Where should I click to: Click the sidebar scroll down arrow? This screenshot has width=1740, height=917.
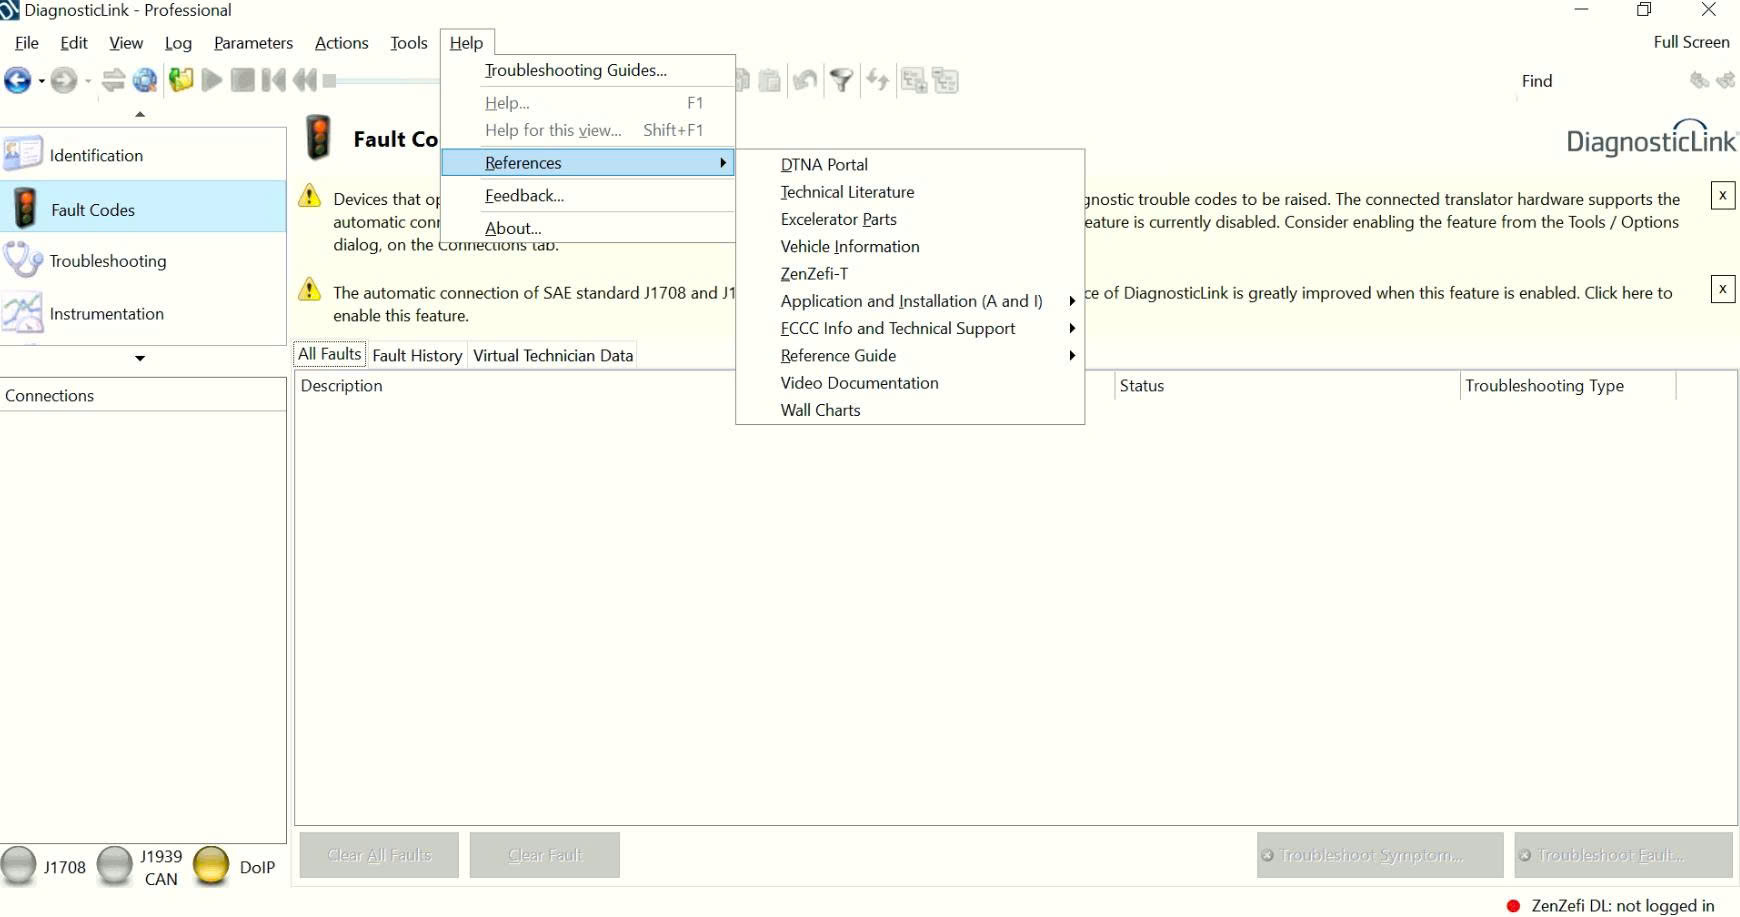[x=140, y=358]
